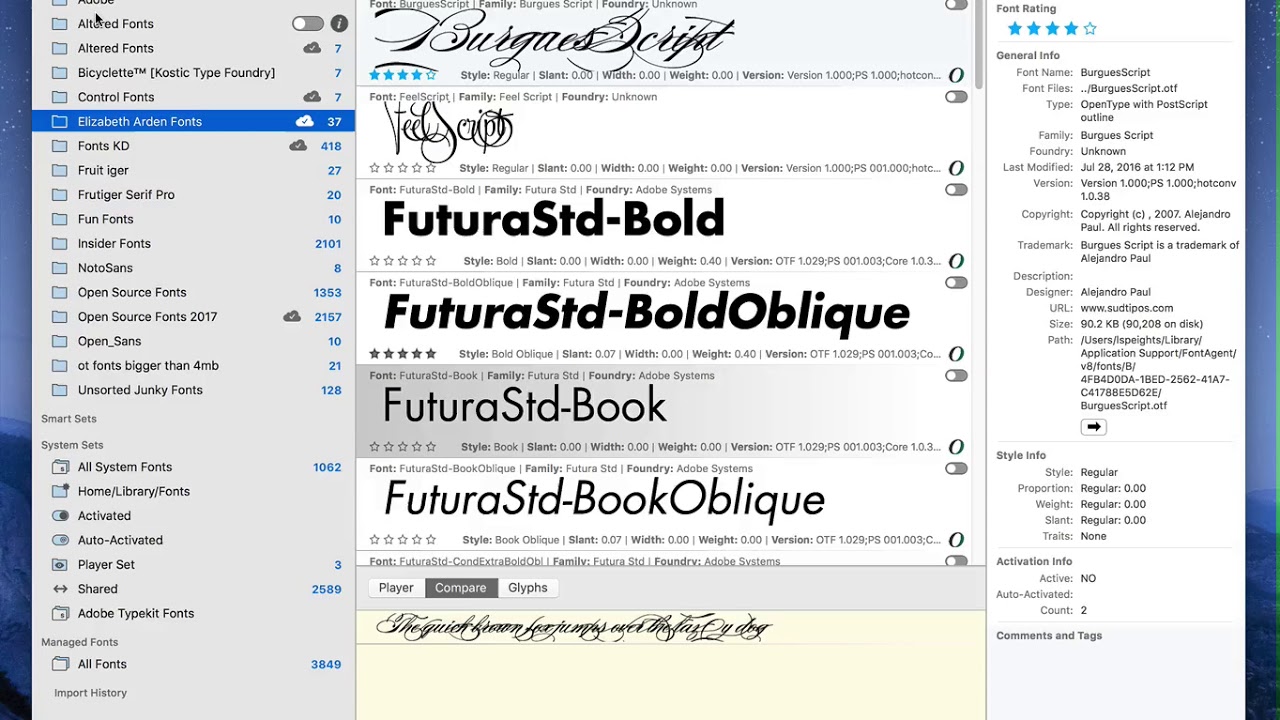
Task: Toggle activation of FuturaStd-CondExtraBoldObl font
Action: click(x=956, y=561)
